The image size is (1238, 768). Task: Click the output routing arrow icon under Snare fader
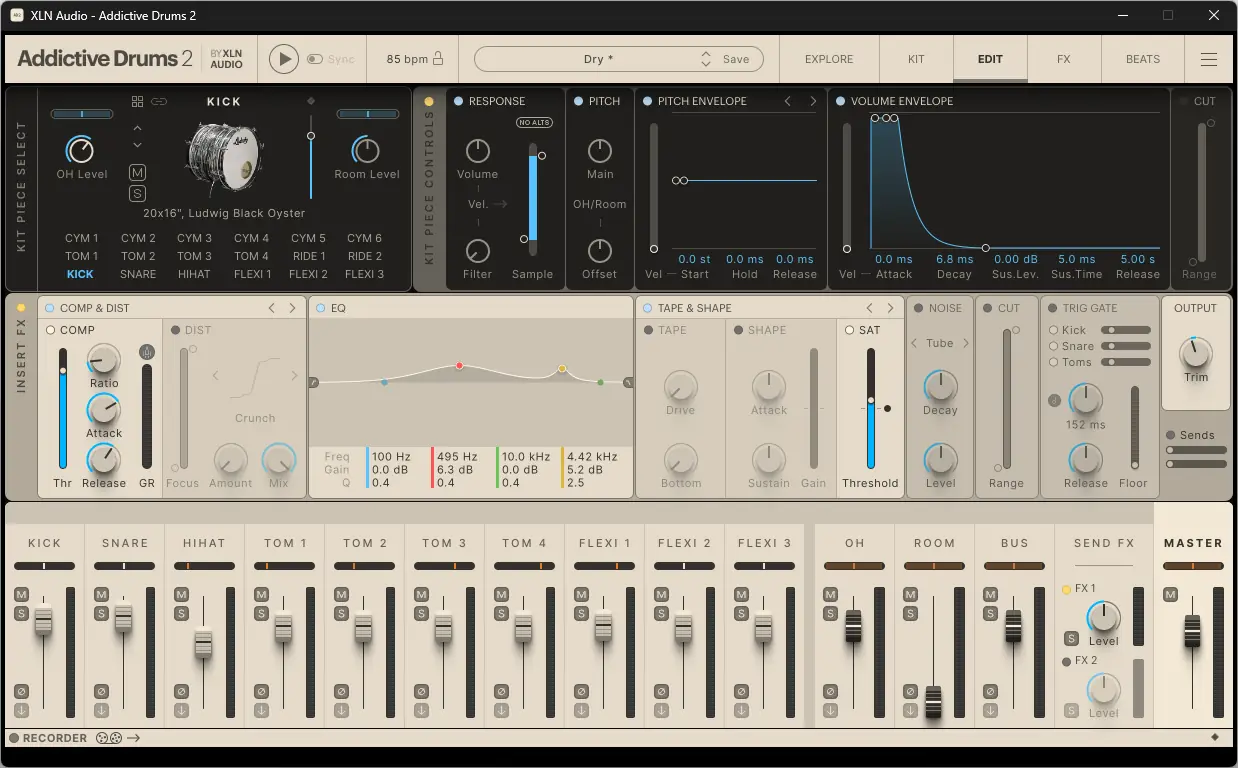click(101, 710)
